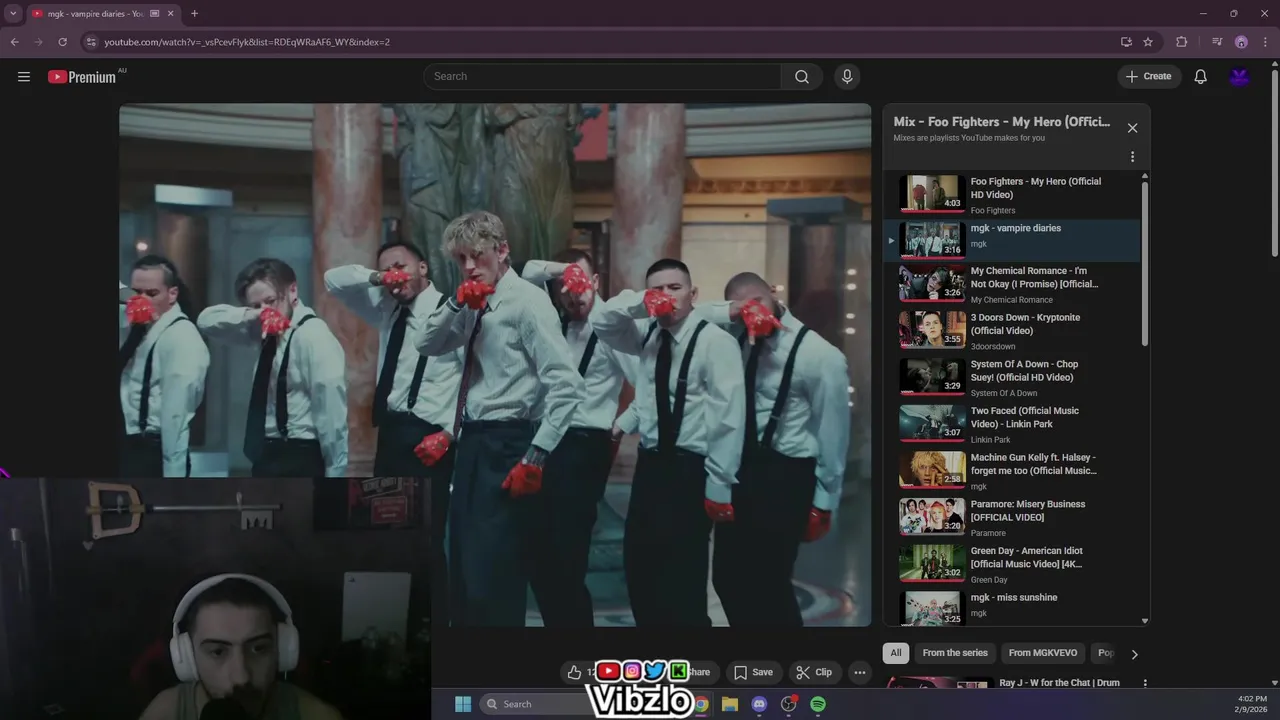Start voice search with the microphone
This screenshot has width=1280, height=720.
[847, 77]
